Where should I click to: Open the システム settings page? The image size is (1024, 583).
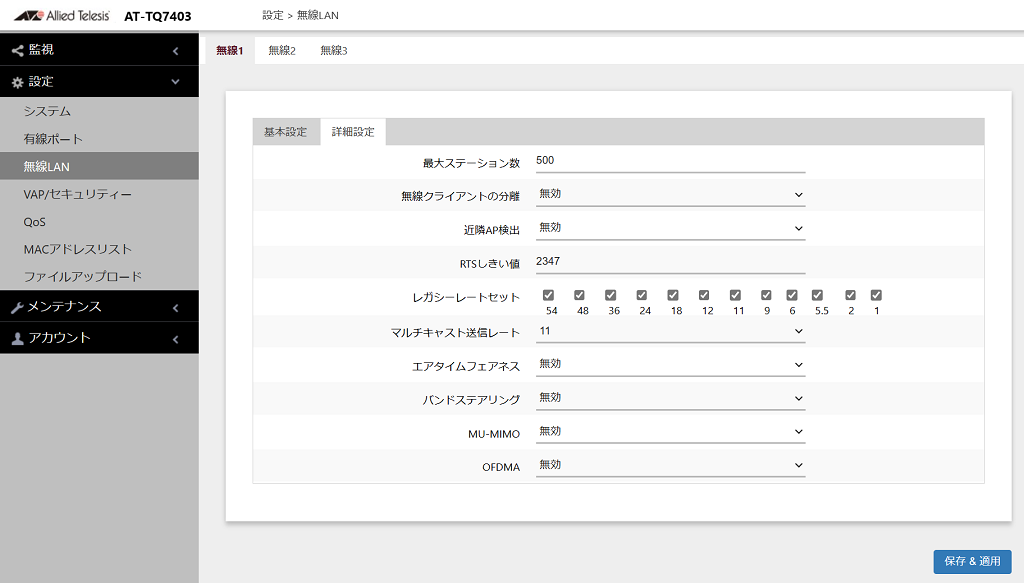point(99,111)
